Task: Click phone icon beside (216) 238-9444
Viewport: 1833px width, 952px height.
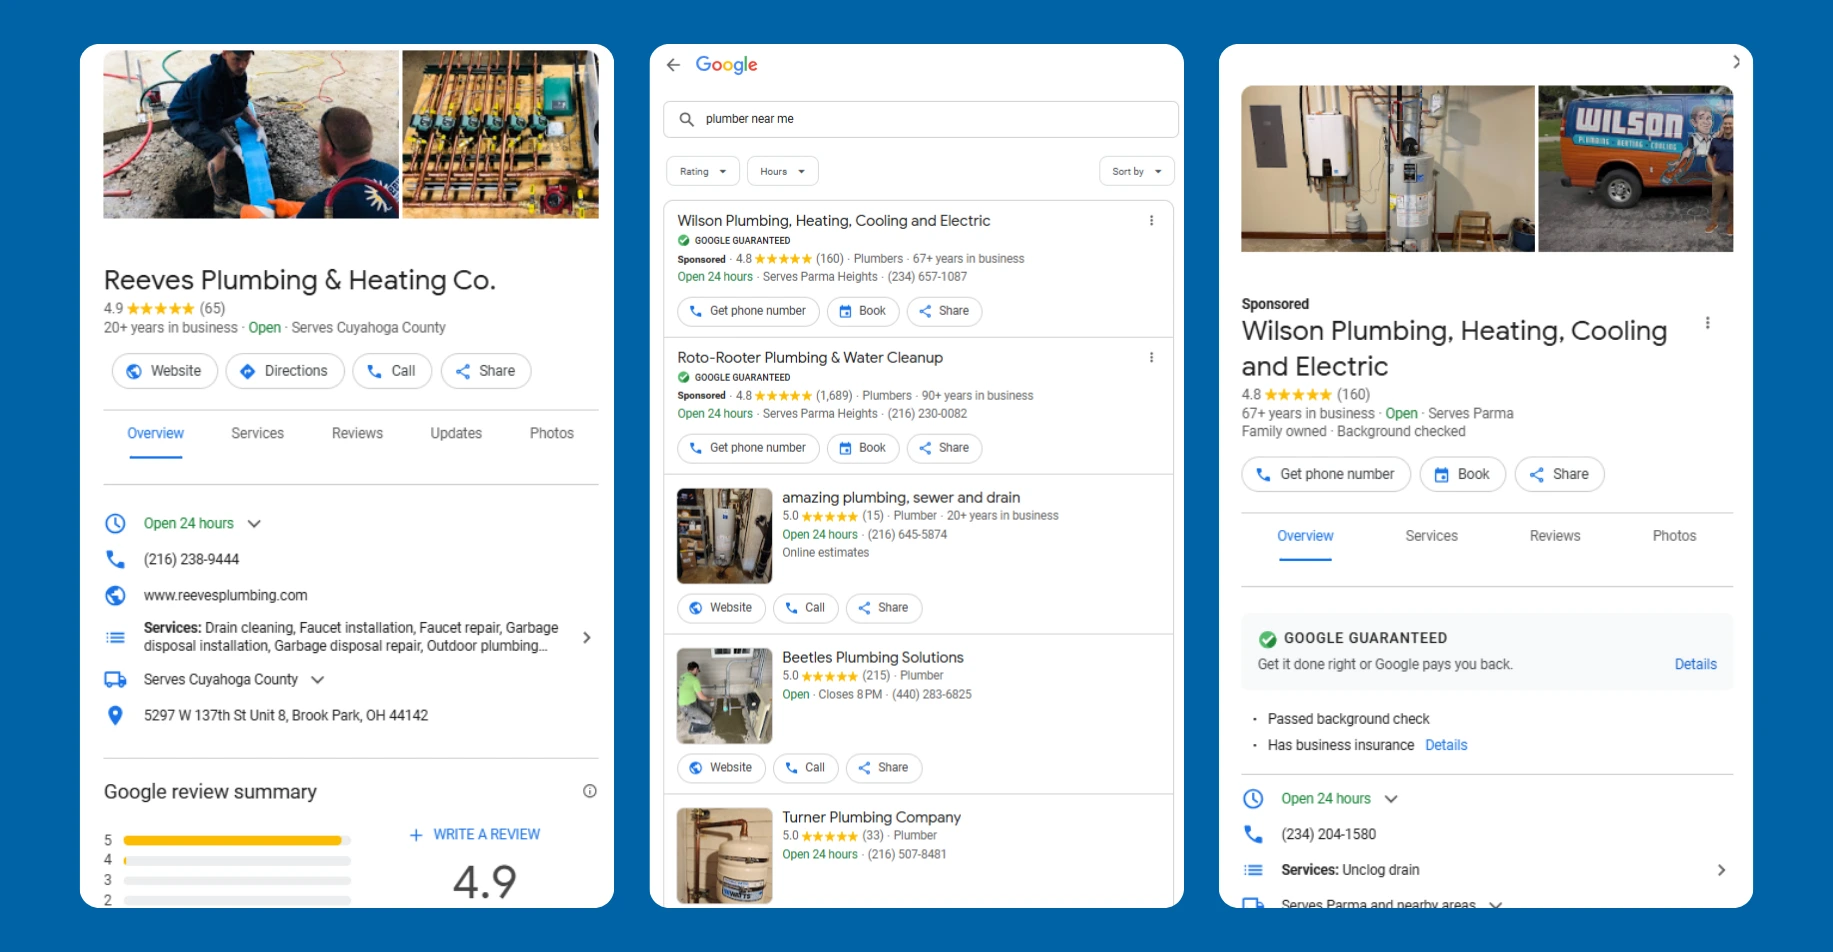Action: (x=116, y=559)
